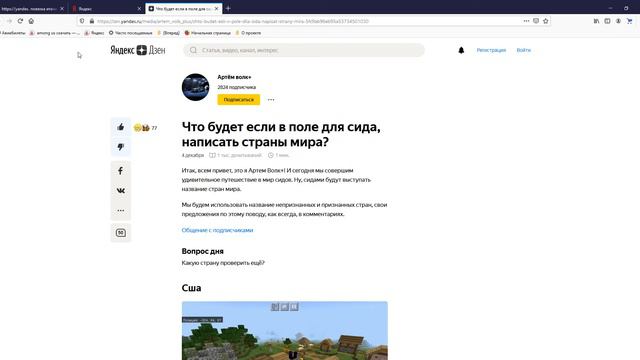Click the reactions emoji count 77
Screen dimensions: 640x360
146,128
